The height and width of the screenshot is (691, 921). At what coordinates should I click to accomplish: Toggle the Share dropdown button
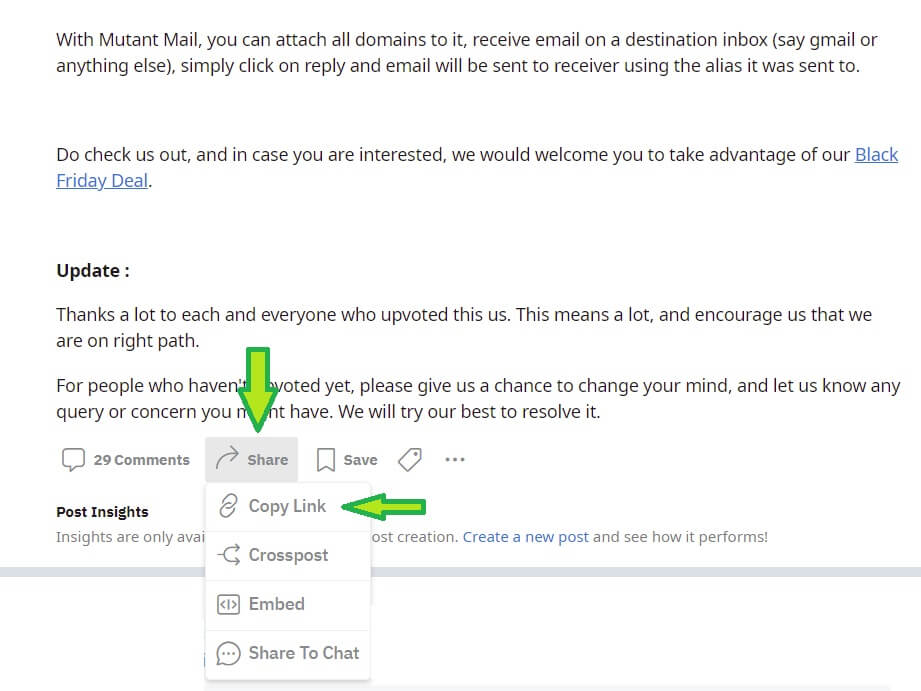(251, 459)
